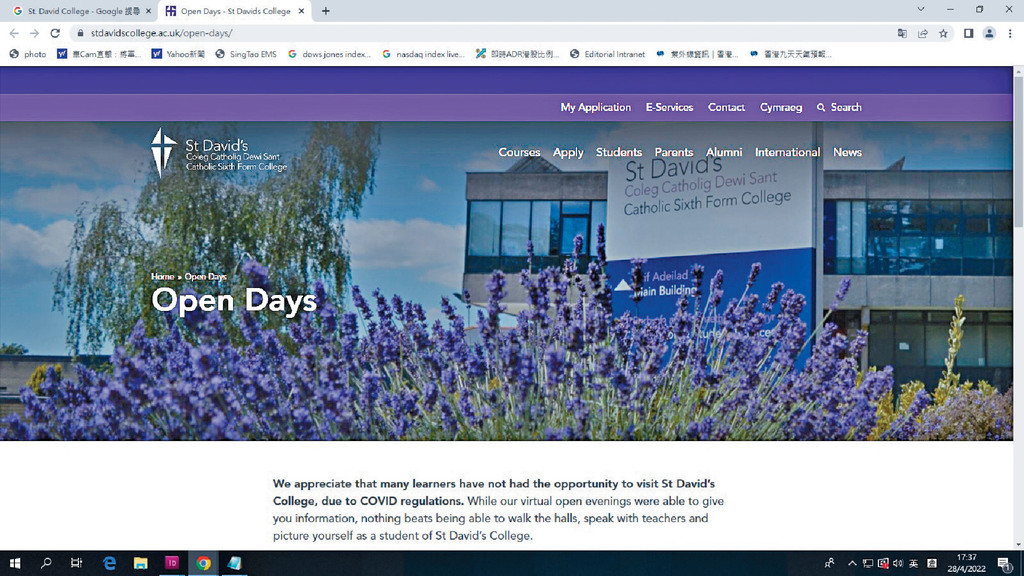The height and width of the screenshot is (576, 1024).
Task: View site info via the padlock icon
Action: [x=80, y=33]
